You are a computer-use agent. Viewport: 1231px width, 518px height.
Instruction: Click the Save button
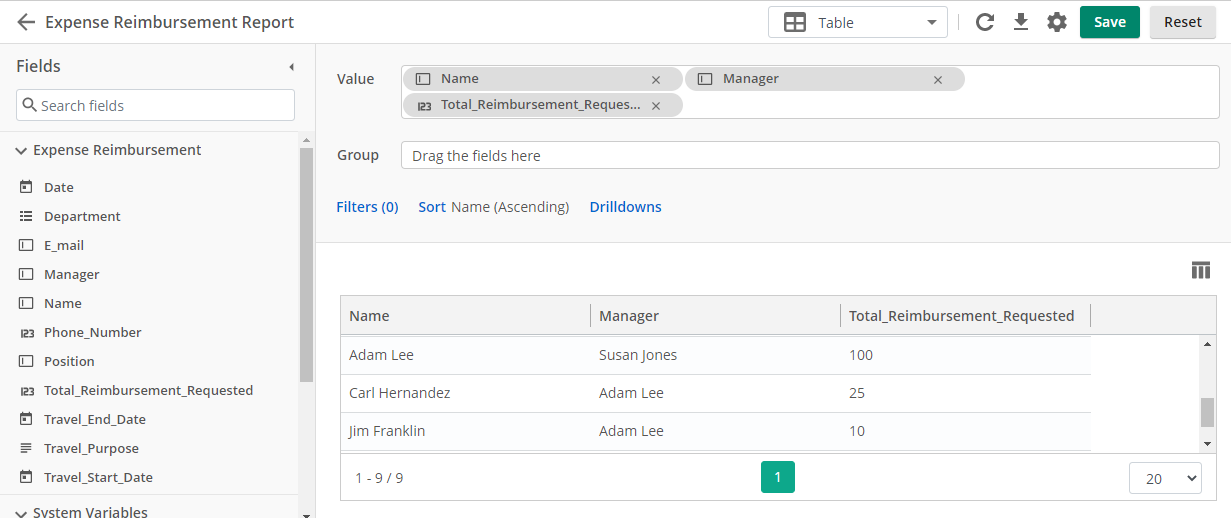(x=1109, y=22)
